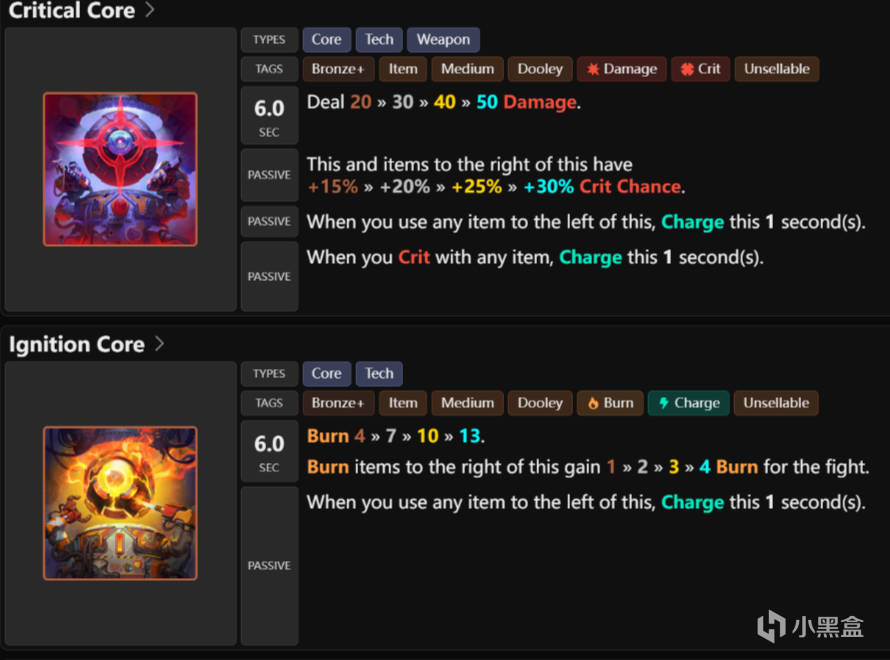Screen dimensions: 890x660
Task: Click the Medium tag on Ignition Core
Action: tap(468, 403)
